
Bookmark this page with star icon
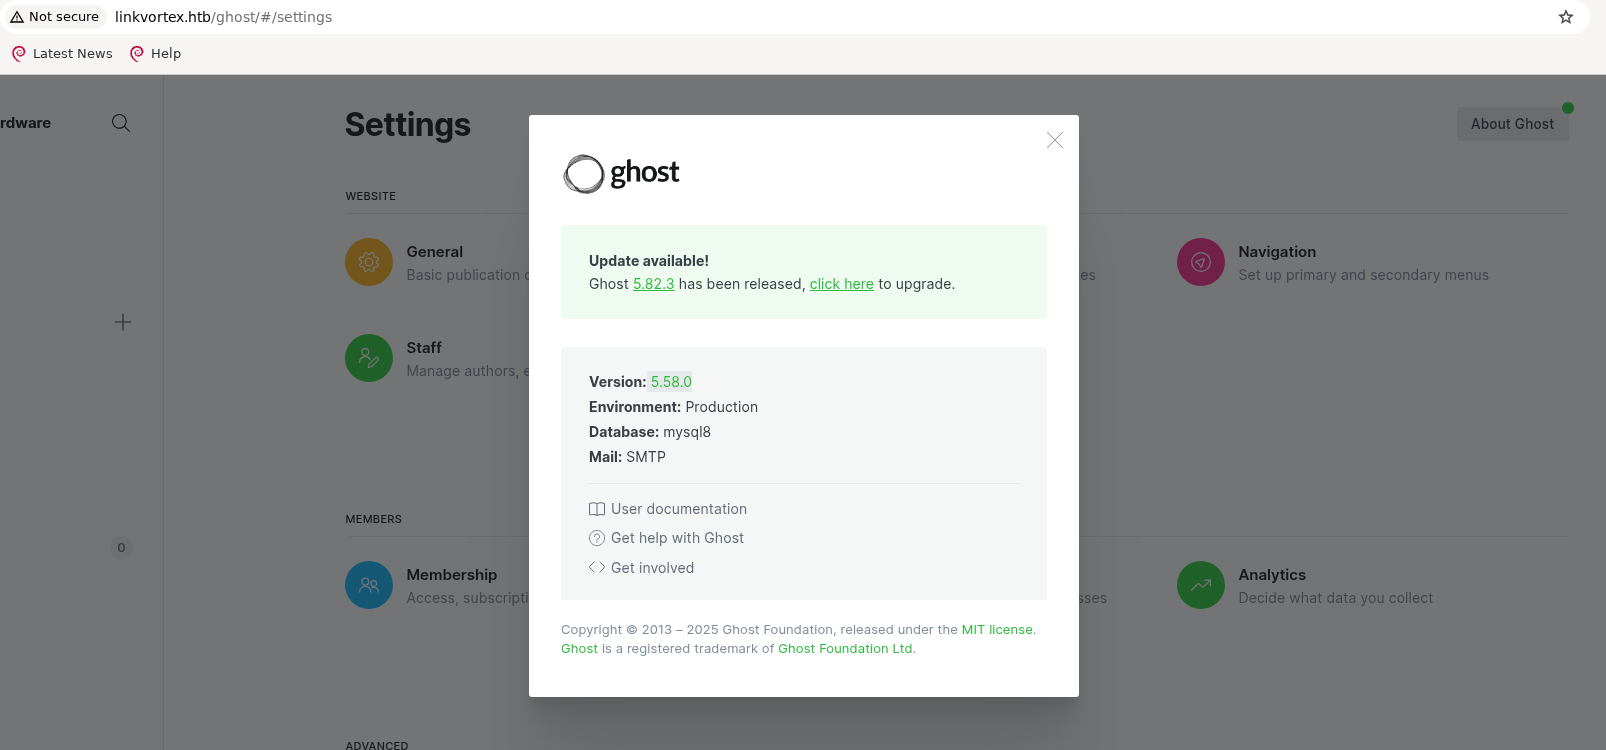tap(1566, 17)
